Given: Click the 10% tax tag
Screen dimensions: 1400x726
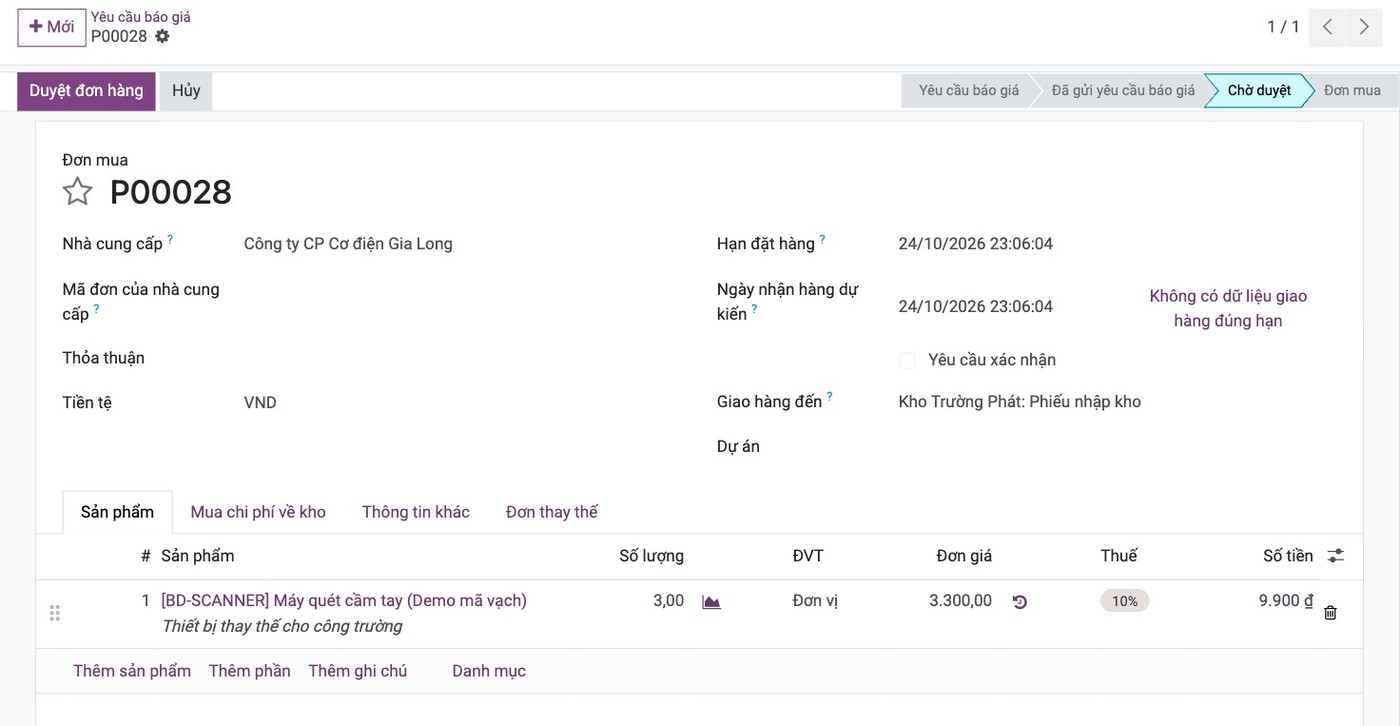Looking at the screenshot, I should coord(1125,601).
